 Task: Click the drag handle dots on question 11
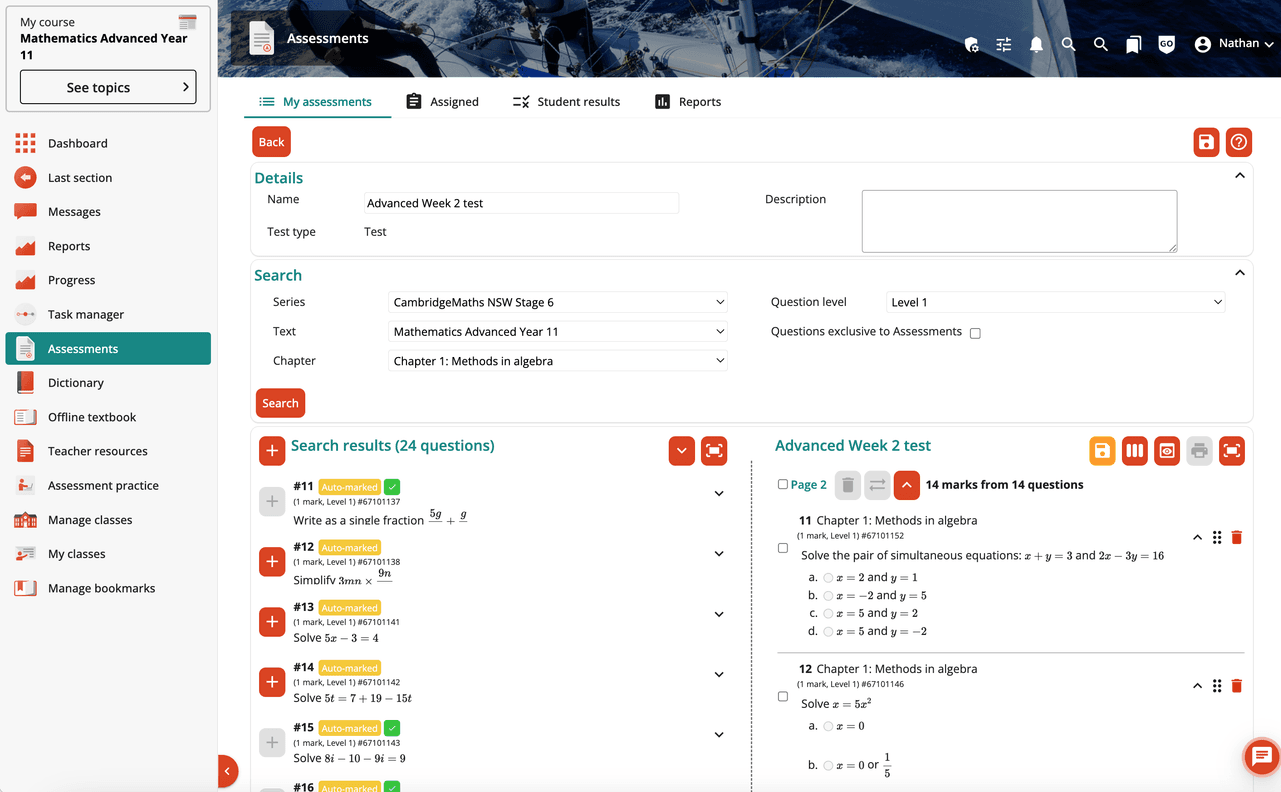(1217, 537)
